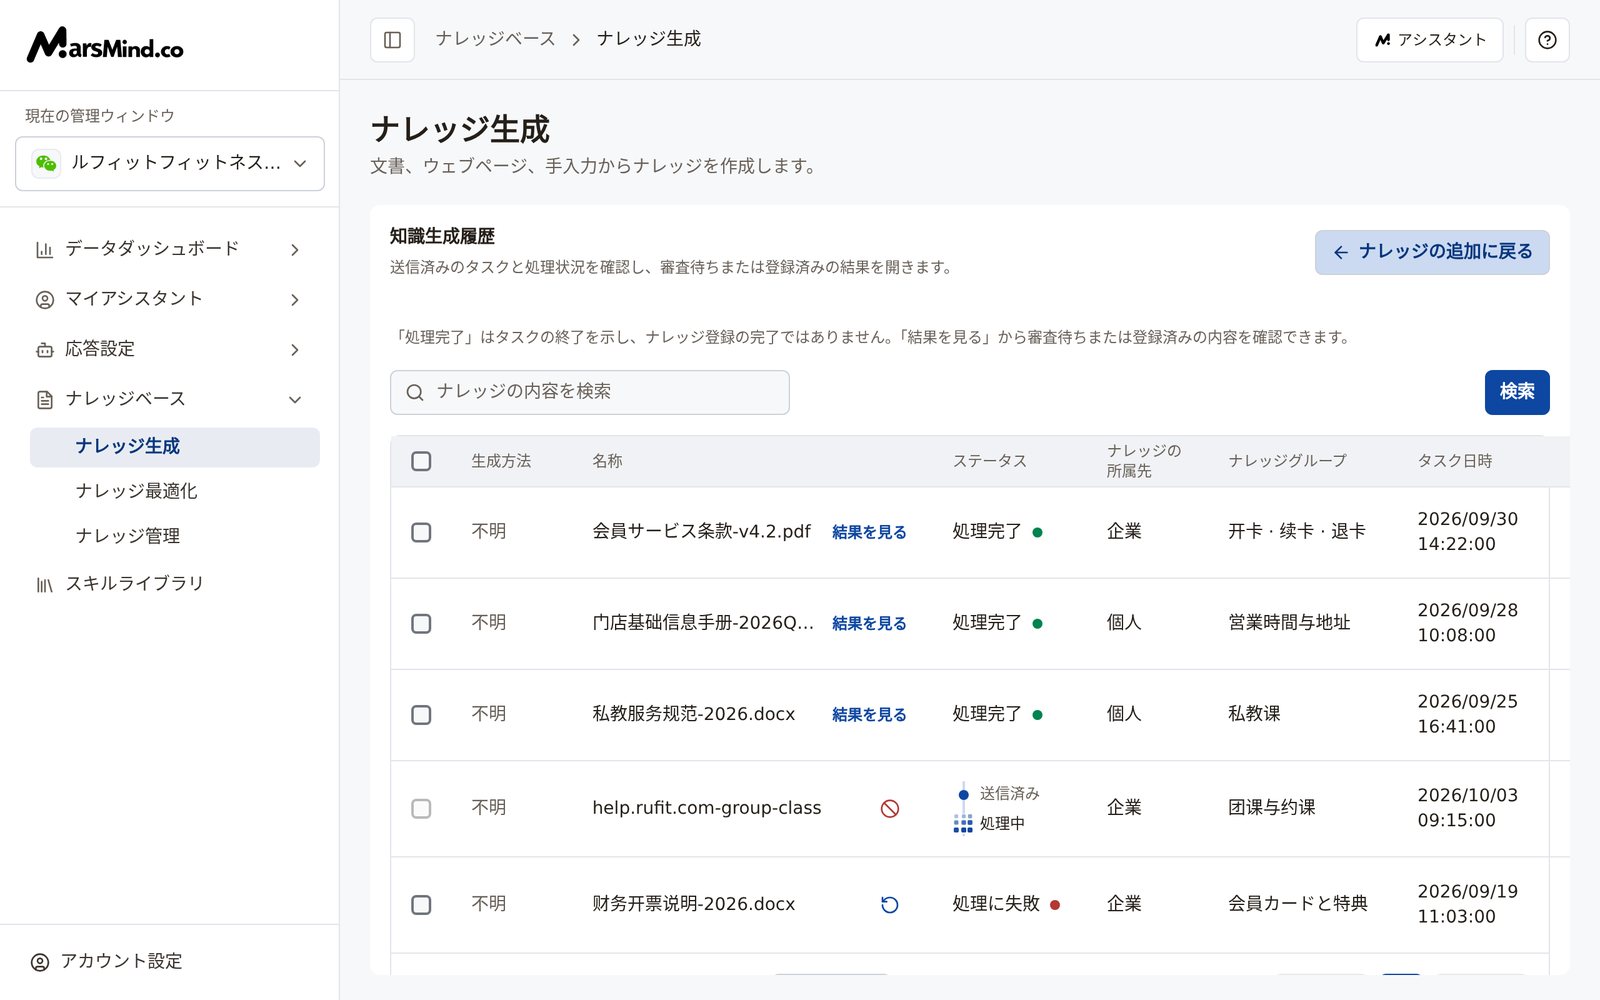Focus the ナレッジの内容を検索 search field
Image resolution: width=1600 pixels, height=1000 pixels.
pyautogui.click(x=590, y=392)
